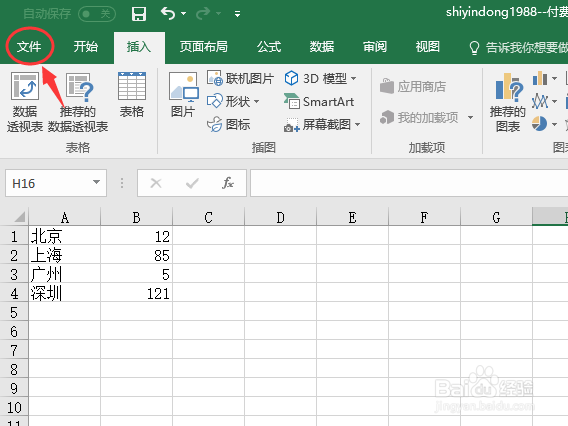Switch to the View (视图) tab
The image size is (568, 426).
[x=428, y=47]
